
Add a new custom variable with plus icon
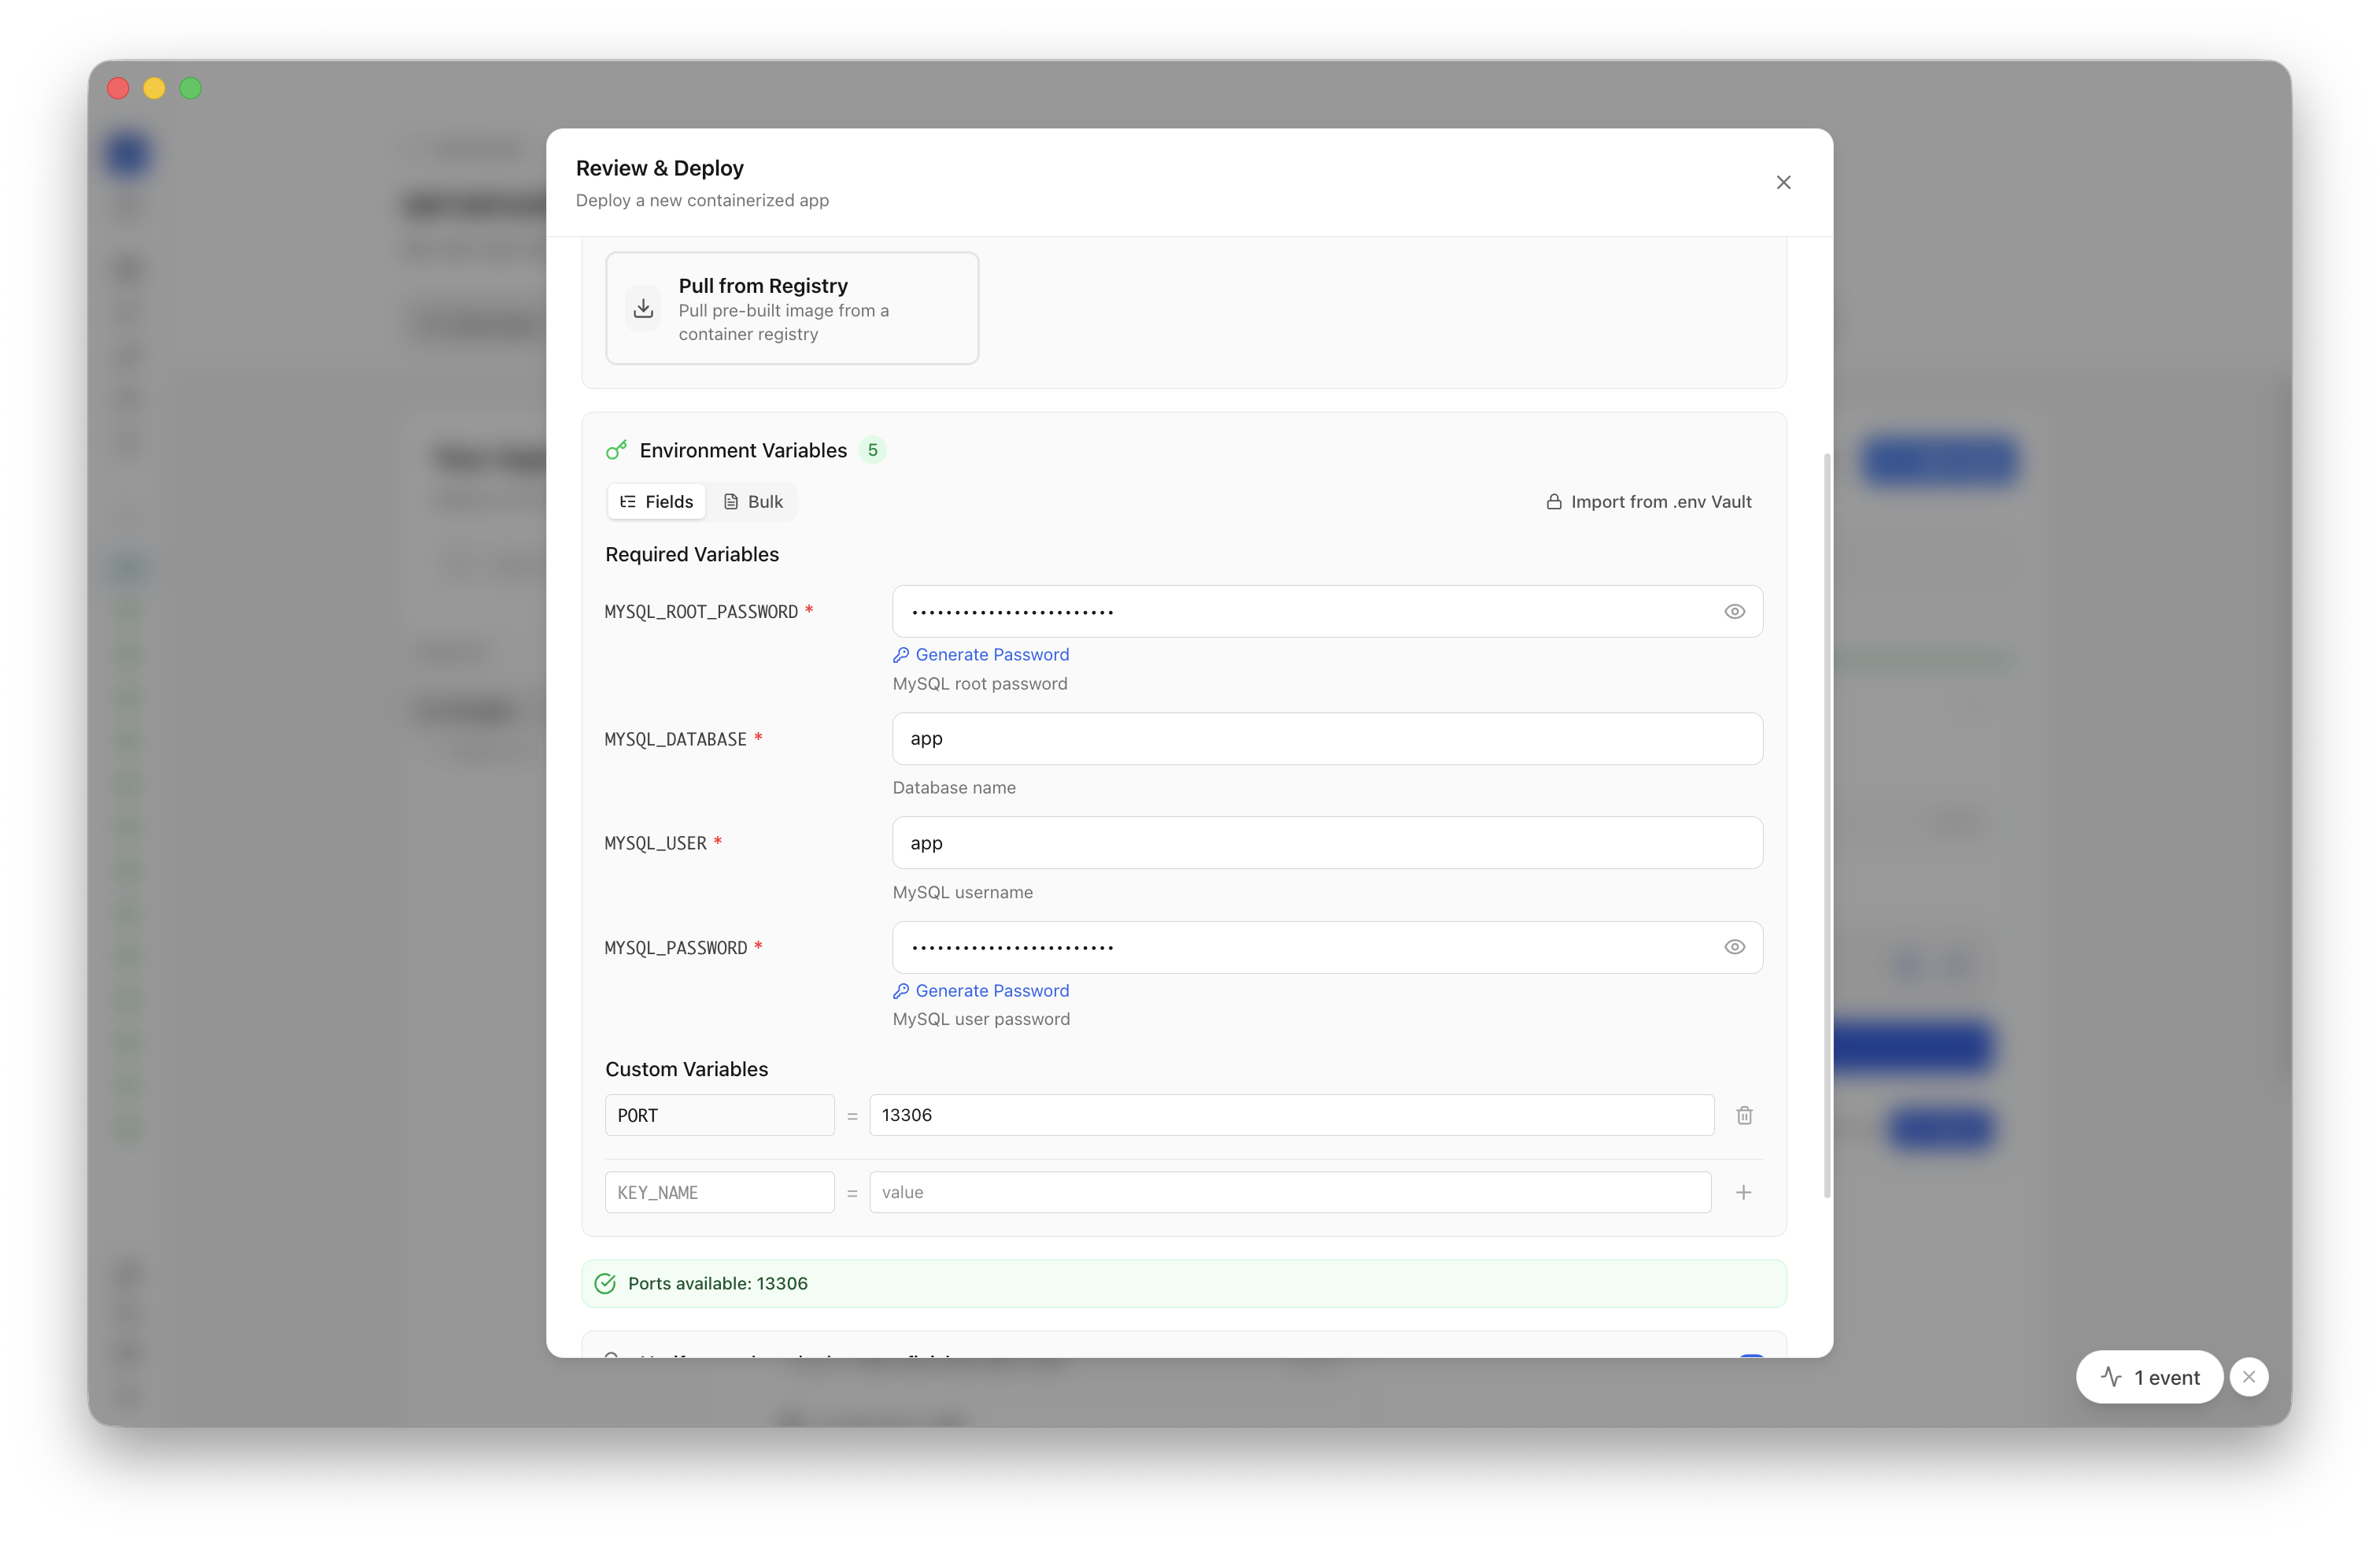coord(1743,1192)
